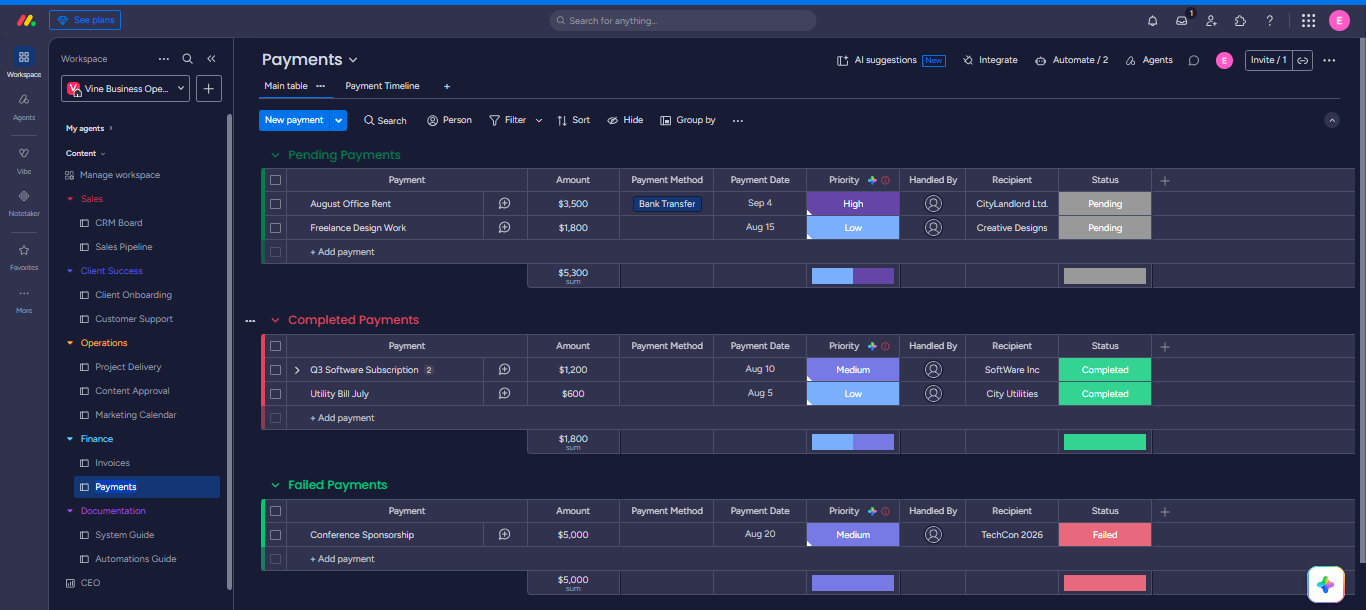The height and width of the screenshot is (610, 1366).
Task: Open the Payments board title dropdown
Action: click(353, 60)
